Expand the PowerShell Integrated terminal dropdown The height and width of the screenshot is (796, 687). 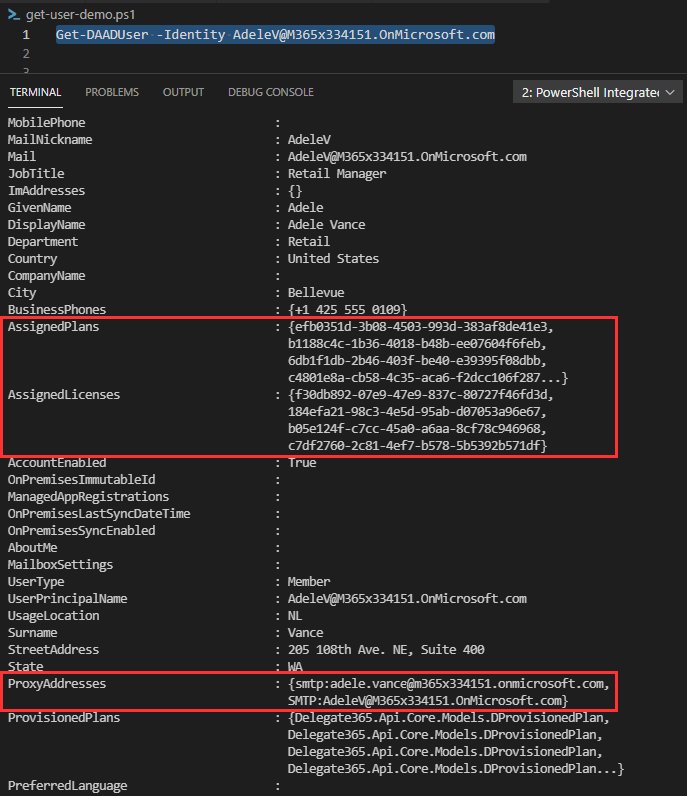[x=597, y=92]
